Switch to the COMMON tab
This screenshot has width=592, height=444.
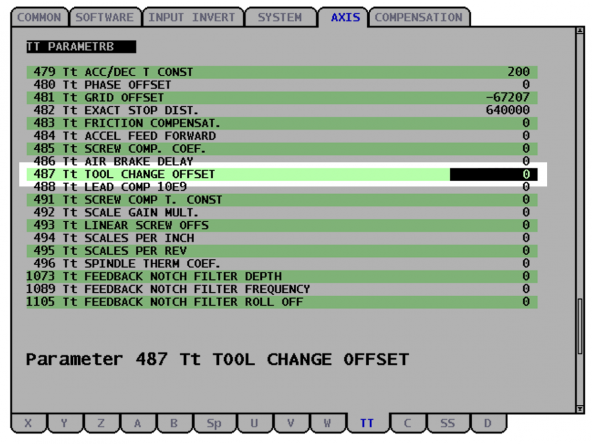coord(39,17)
